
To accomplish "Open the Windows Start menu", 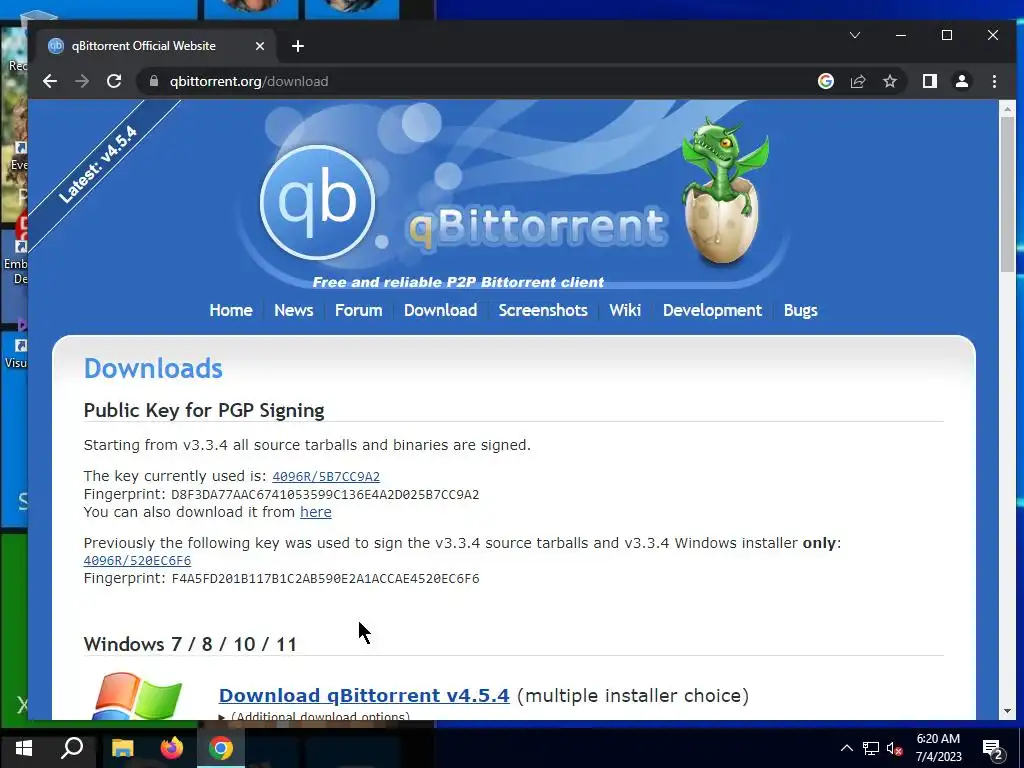I will tap(24, 748).
